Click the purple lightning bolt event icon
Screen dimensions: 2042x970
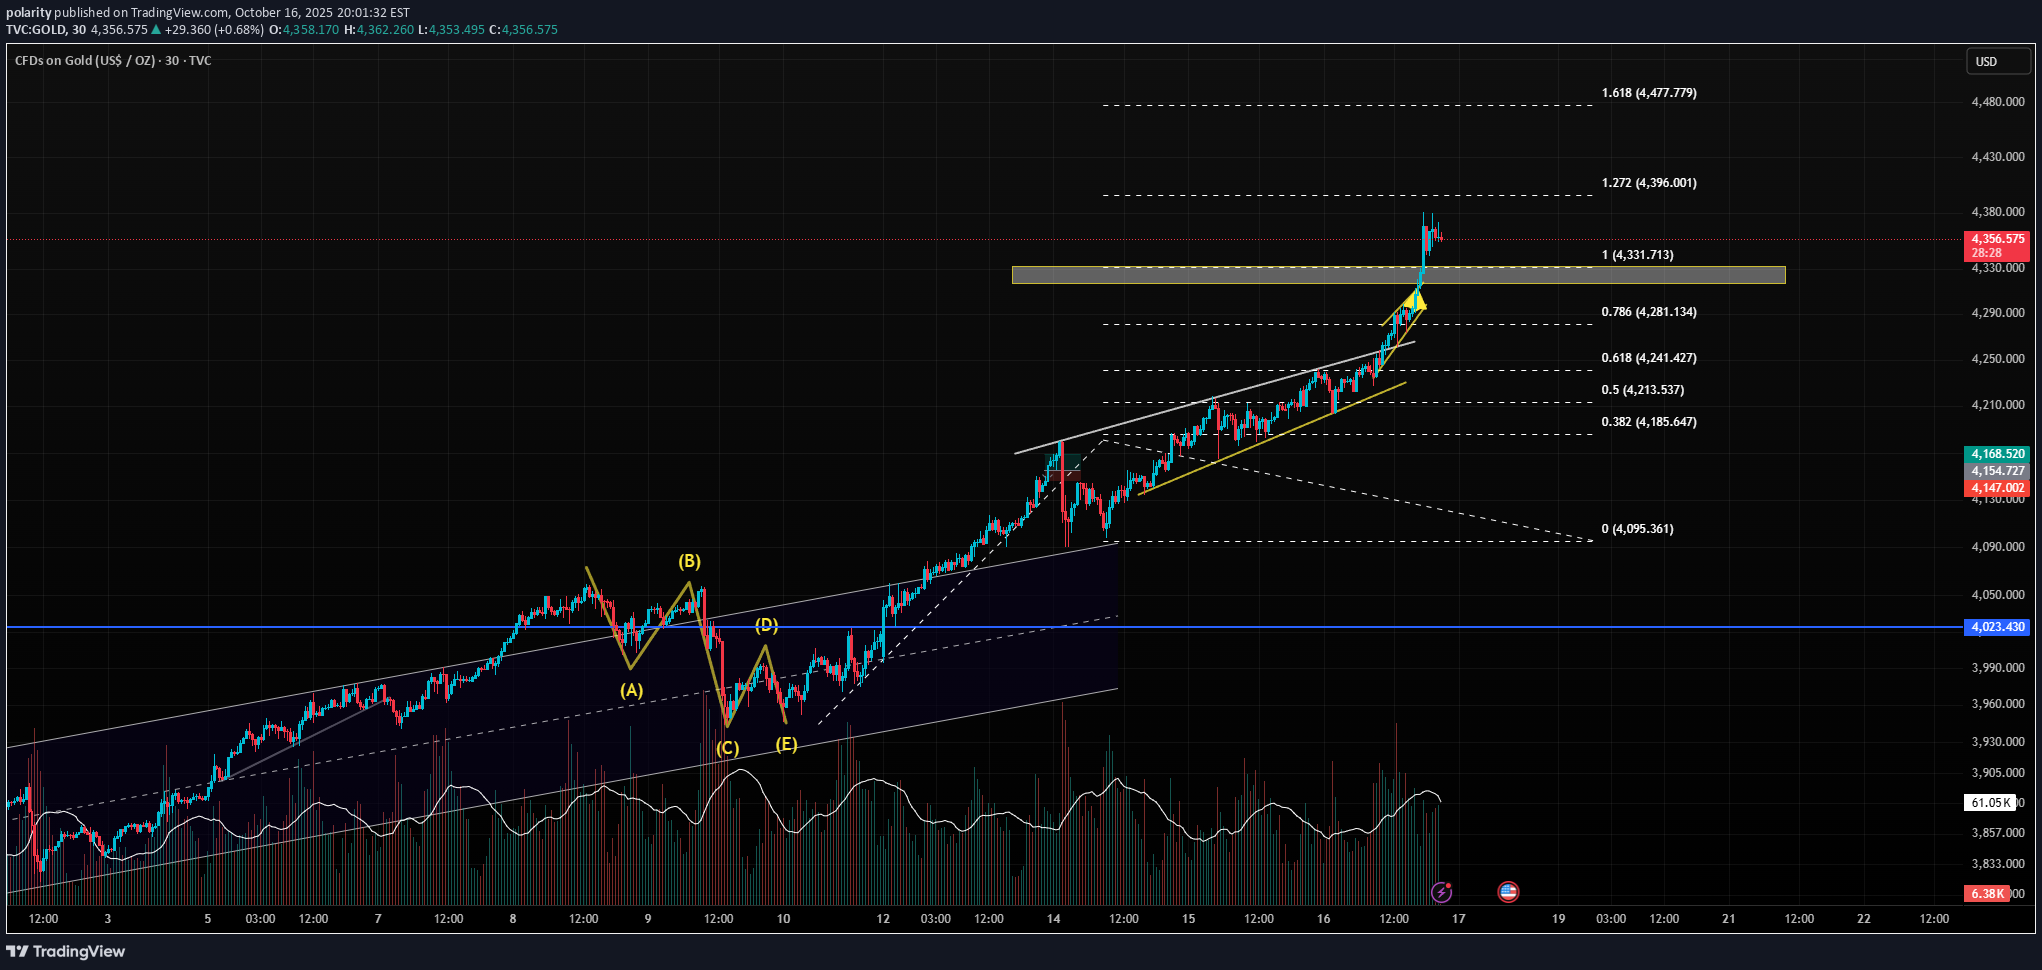pos(1441,892)
